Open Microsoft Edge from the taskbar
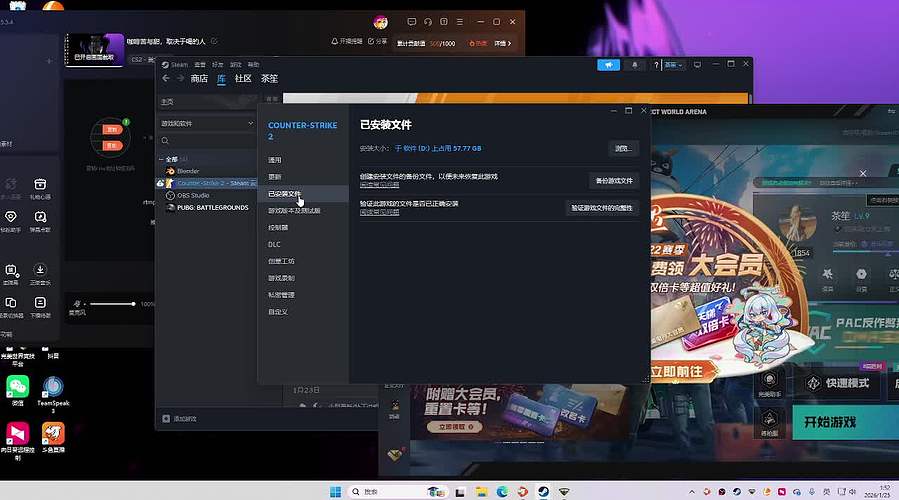899x500 pixels. [502, 491]
